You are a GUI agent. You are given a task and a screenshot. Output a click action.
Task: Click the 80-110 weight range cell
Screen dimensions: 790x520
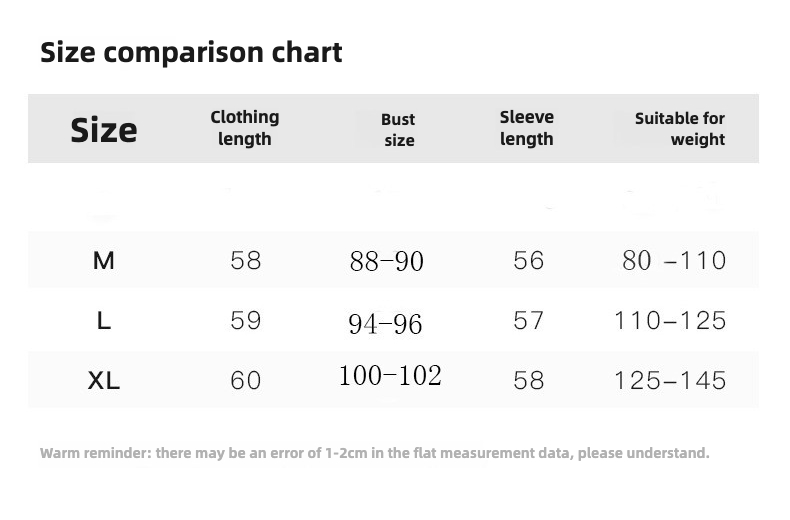click(674, 261)
